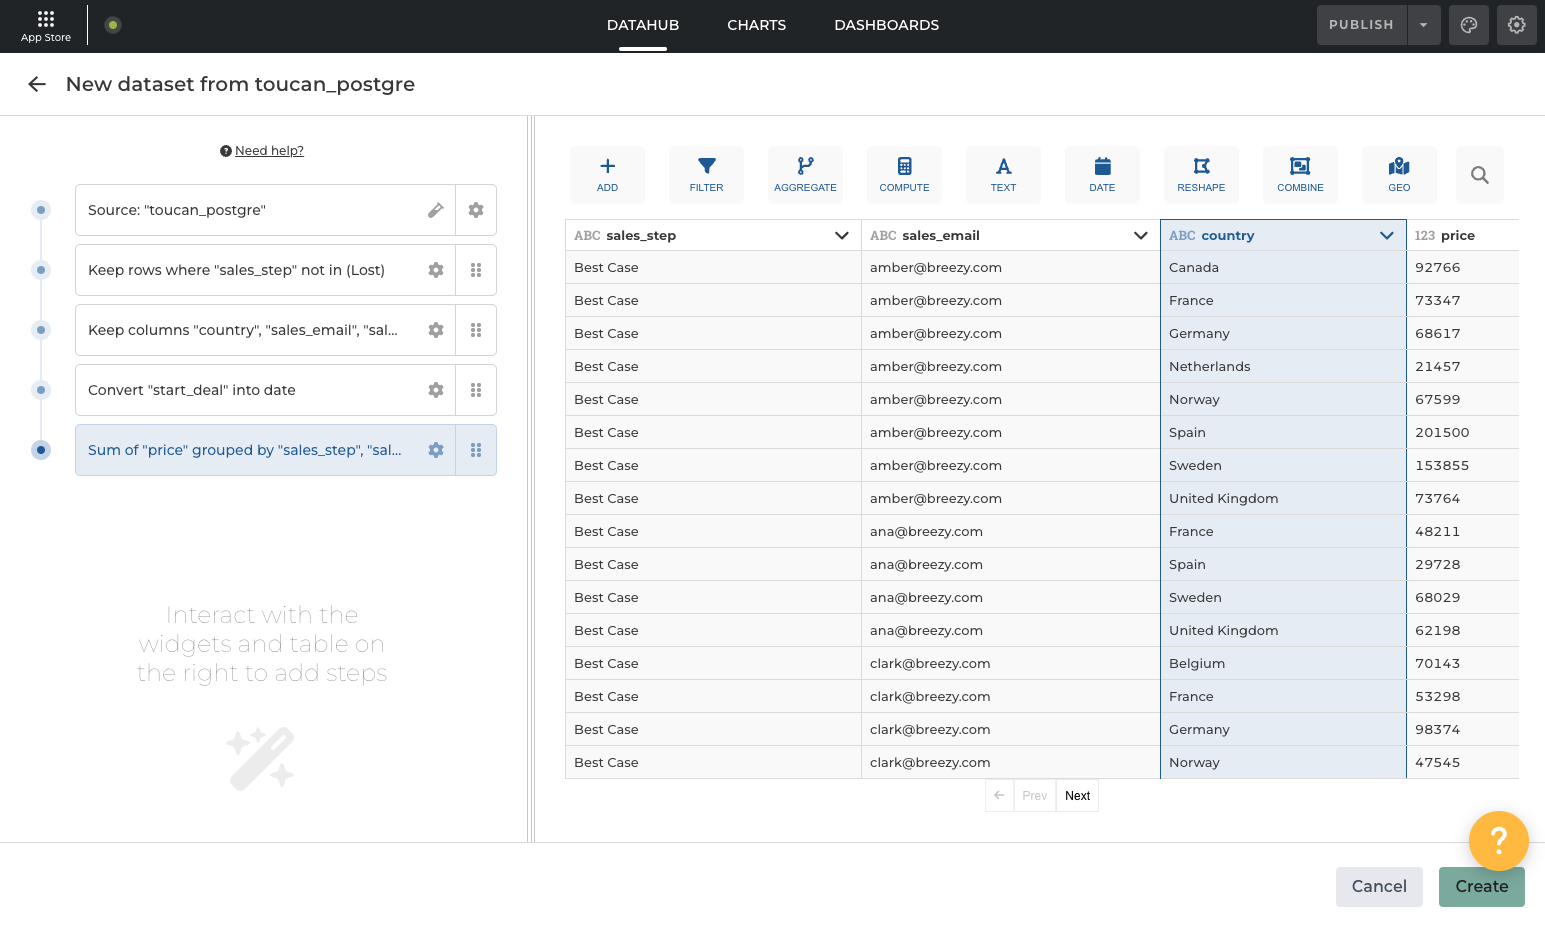Open the theme color palette icon
The width and height of the screenshot is (1545, 925).
pyautogui.click(x=1469, y=25)
